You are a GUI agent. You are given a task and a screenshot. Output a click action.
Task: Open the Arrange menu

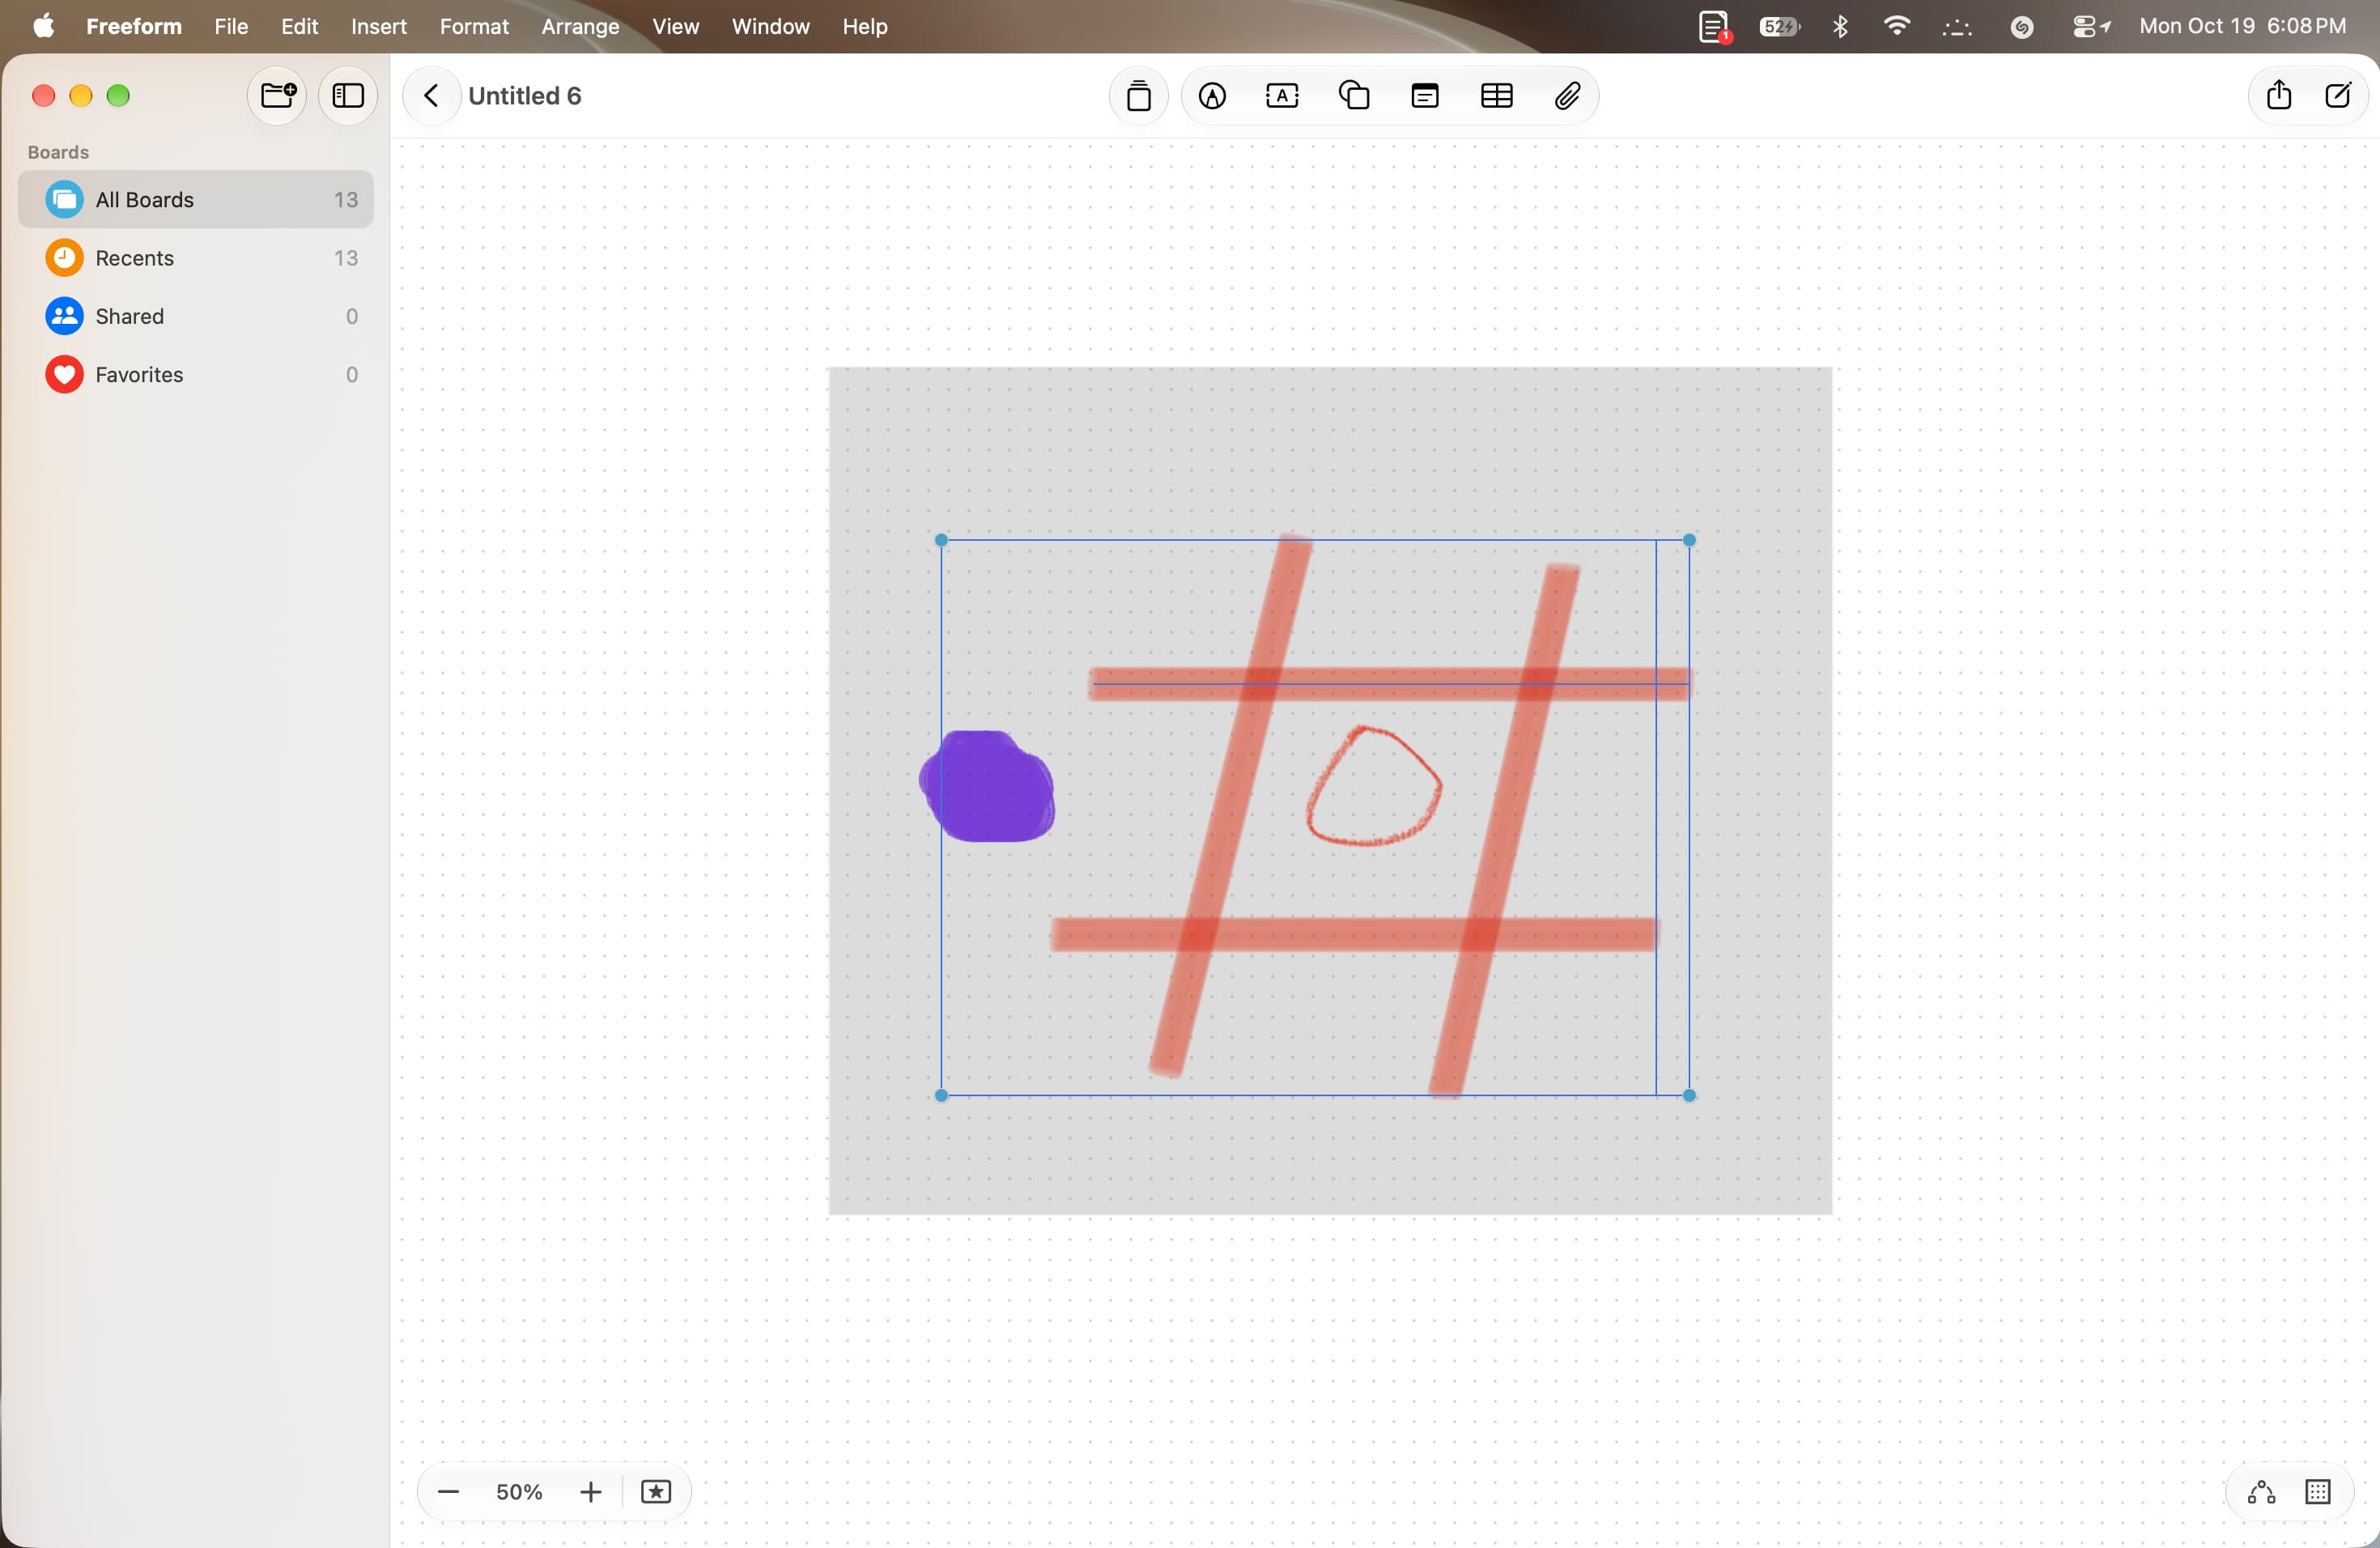click(580, 26)
